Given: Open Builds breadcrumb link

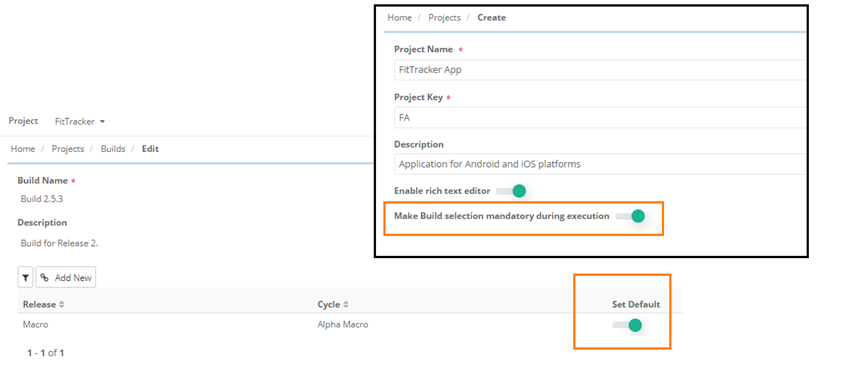Looking at the screenshot, I should pyautogui.click(x=113, y=149).
